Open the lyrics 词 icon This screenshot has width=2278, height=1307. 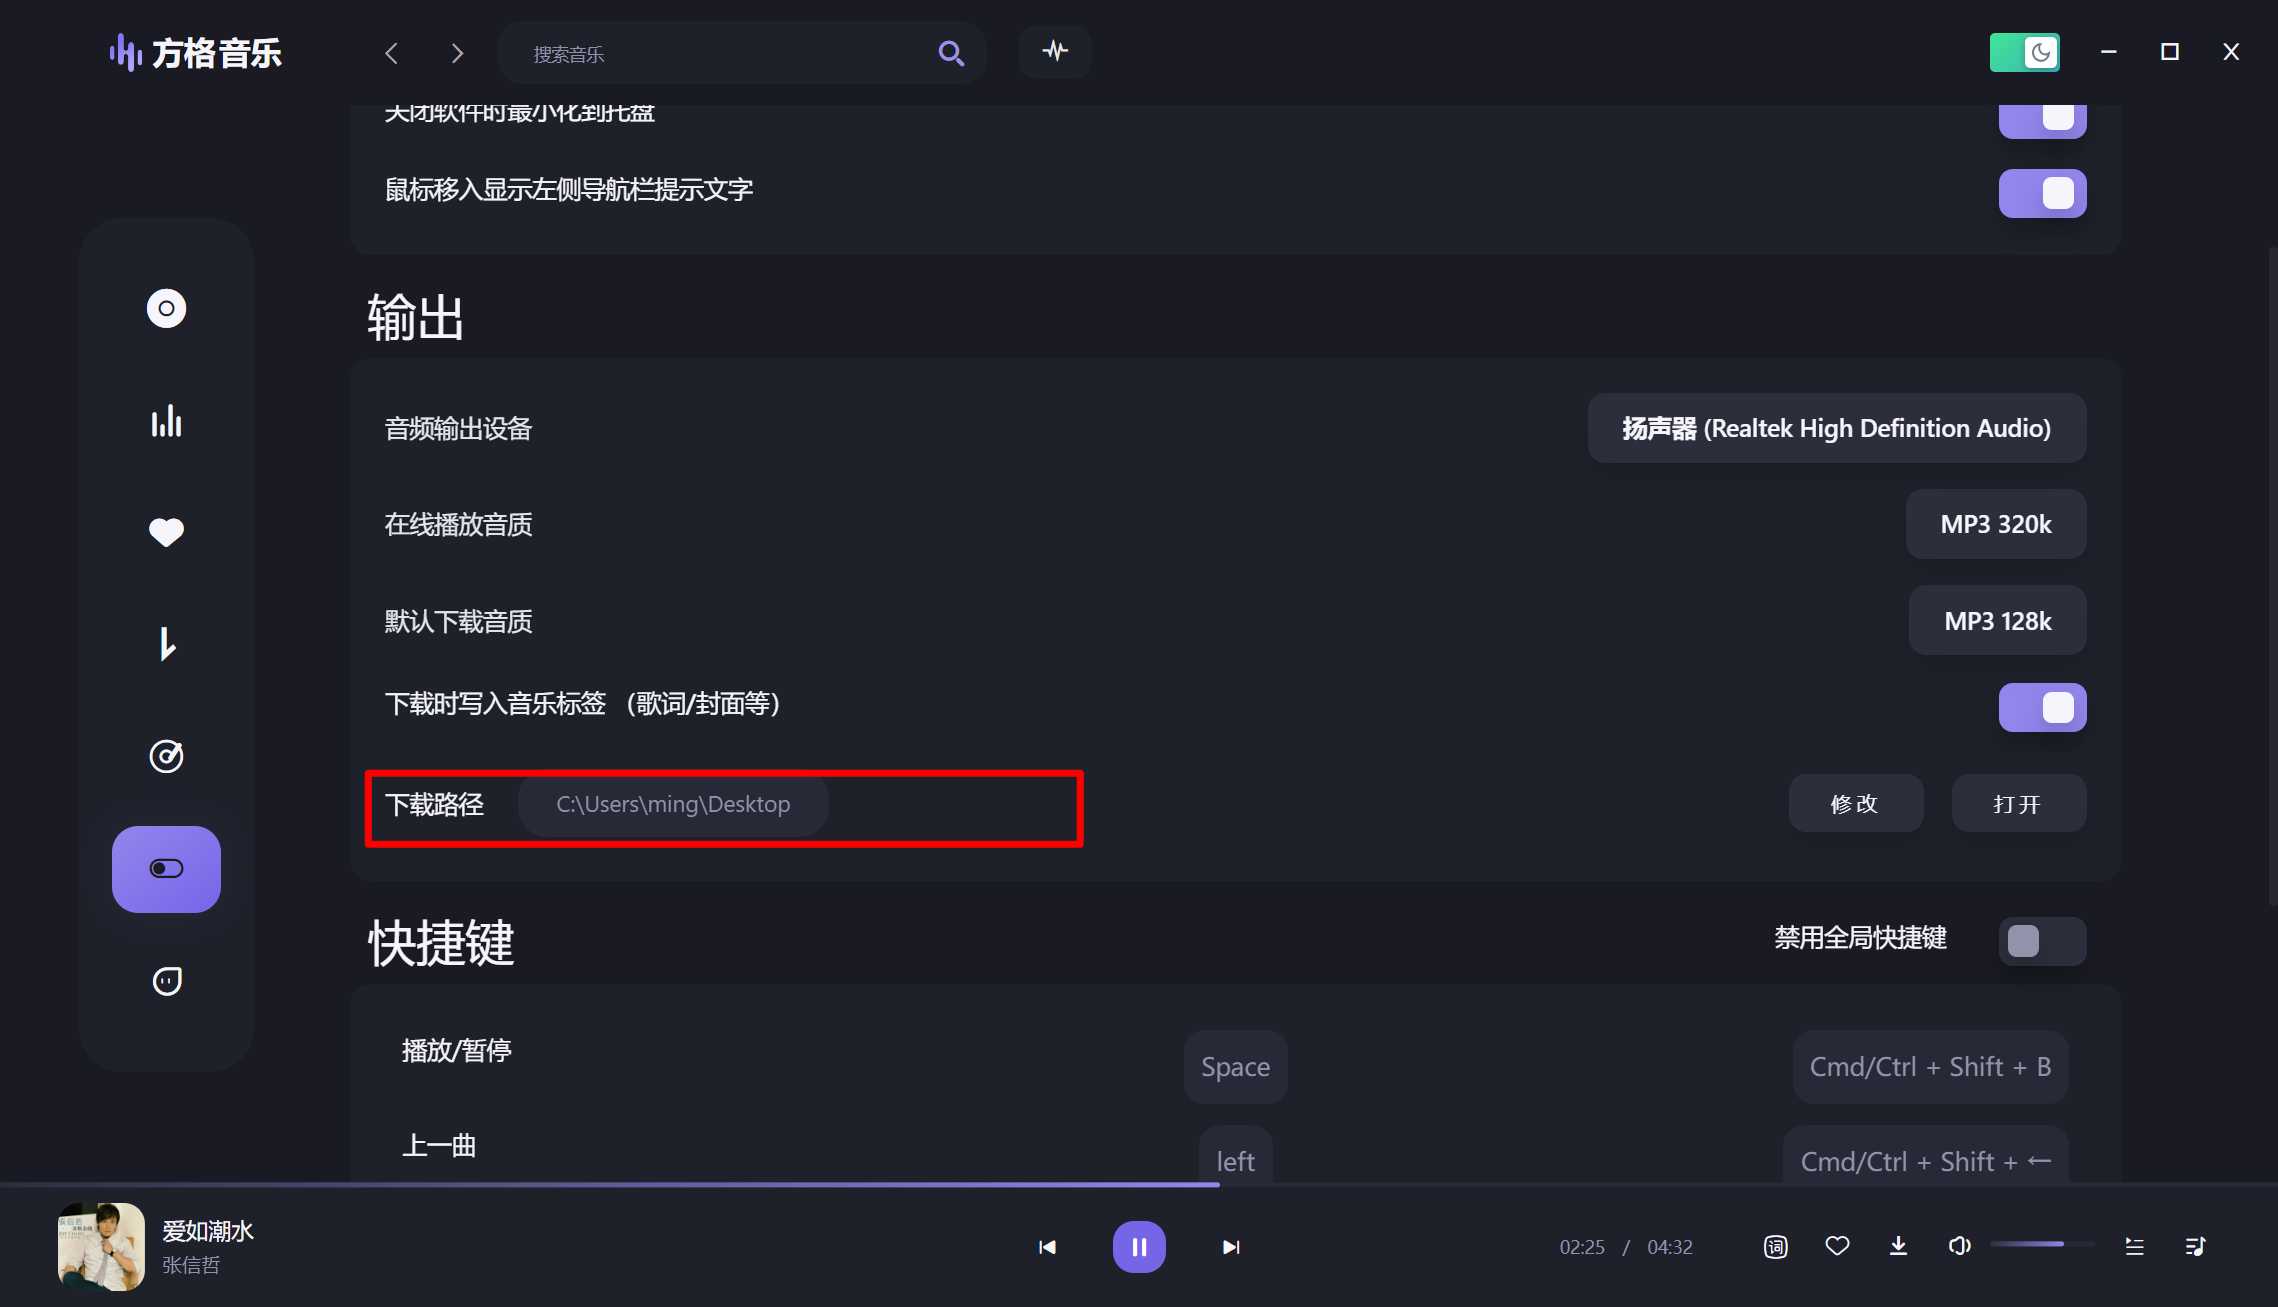tap(1775, 1246)
